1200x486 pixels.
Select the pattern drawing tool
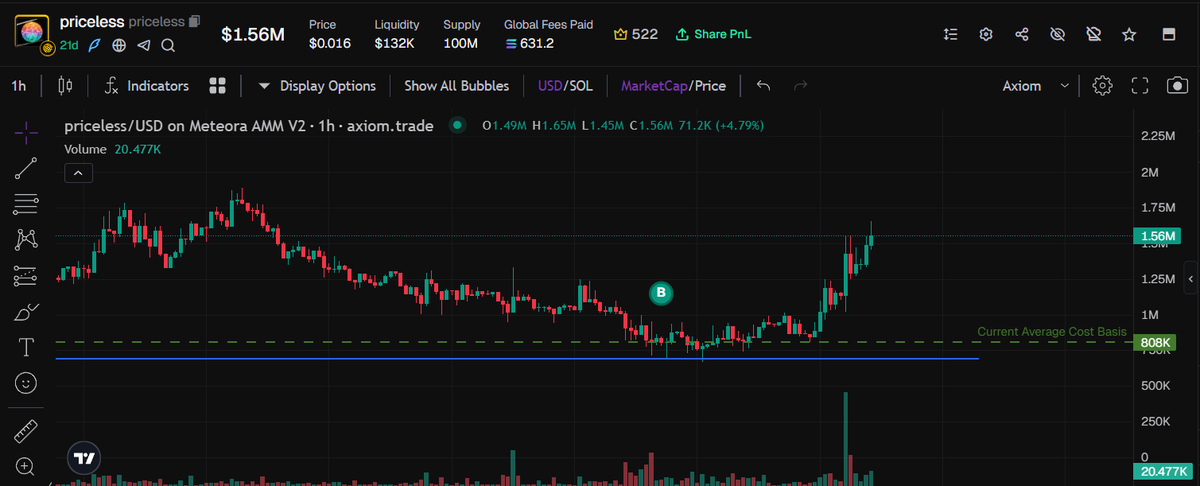click(27, 240)
